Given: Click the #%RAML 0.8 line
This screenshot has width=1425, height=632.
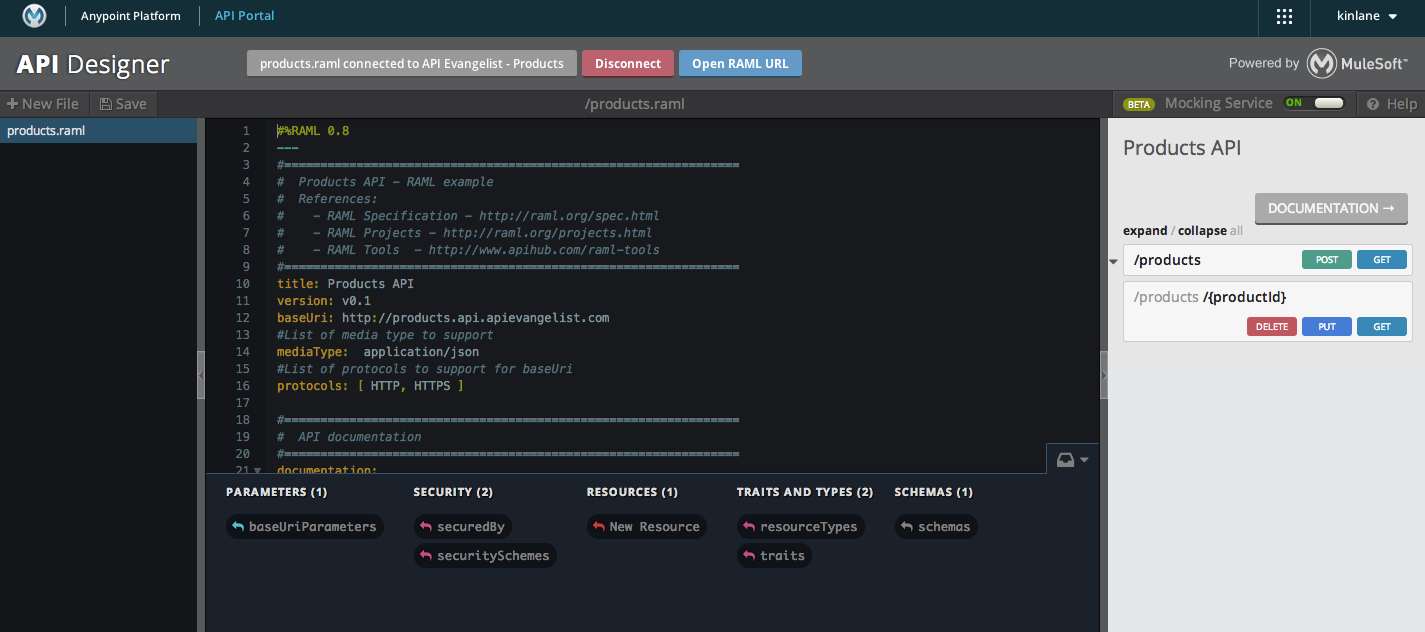Looking at the screenshot, I should coord(313,131).
